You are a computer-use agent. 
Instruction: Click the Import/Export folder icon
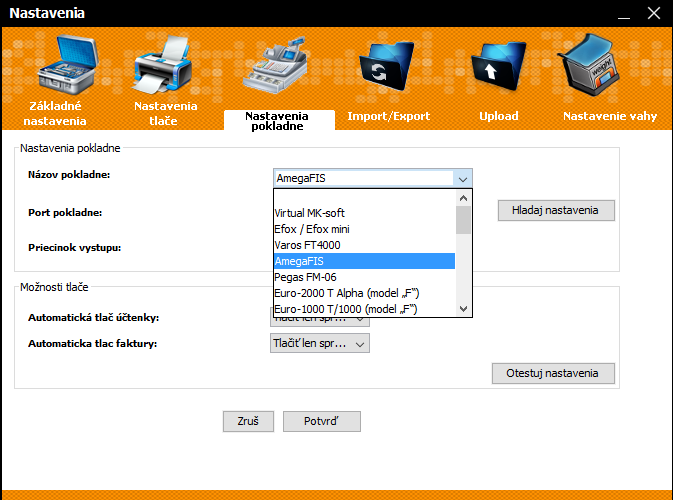coord(387,68)
